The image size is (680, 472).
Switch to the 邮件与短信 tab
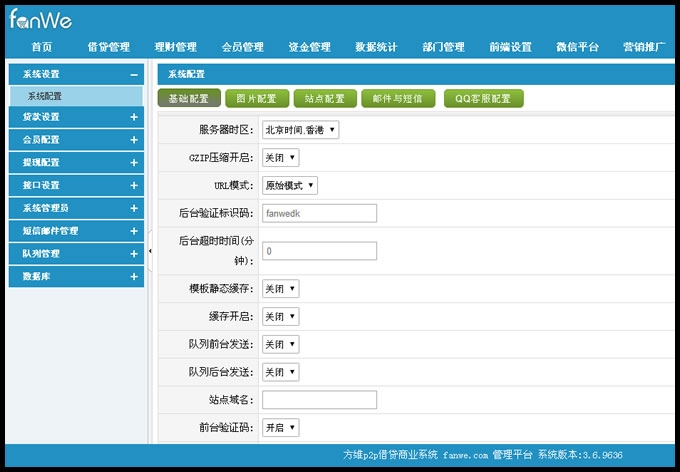[x=398, y=98]
